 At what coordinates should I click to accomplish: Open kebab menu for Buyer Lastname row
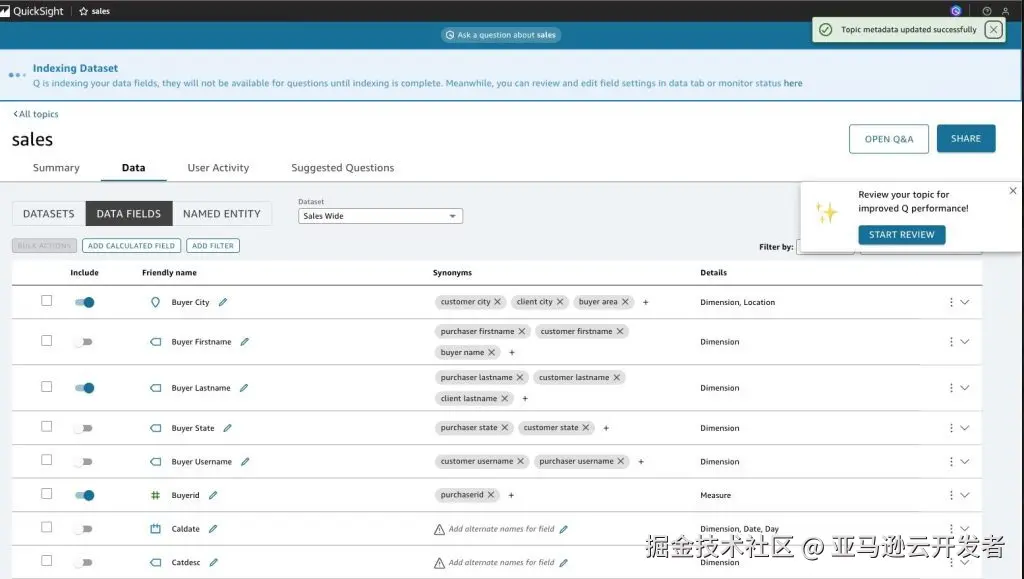951,388
